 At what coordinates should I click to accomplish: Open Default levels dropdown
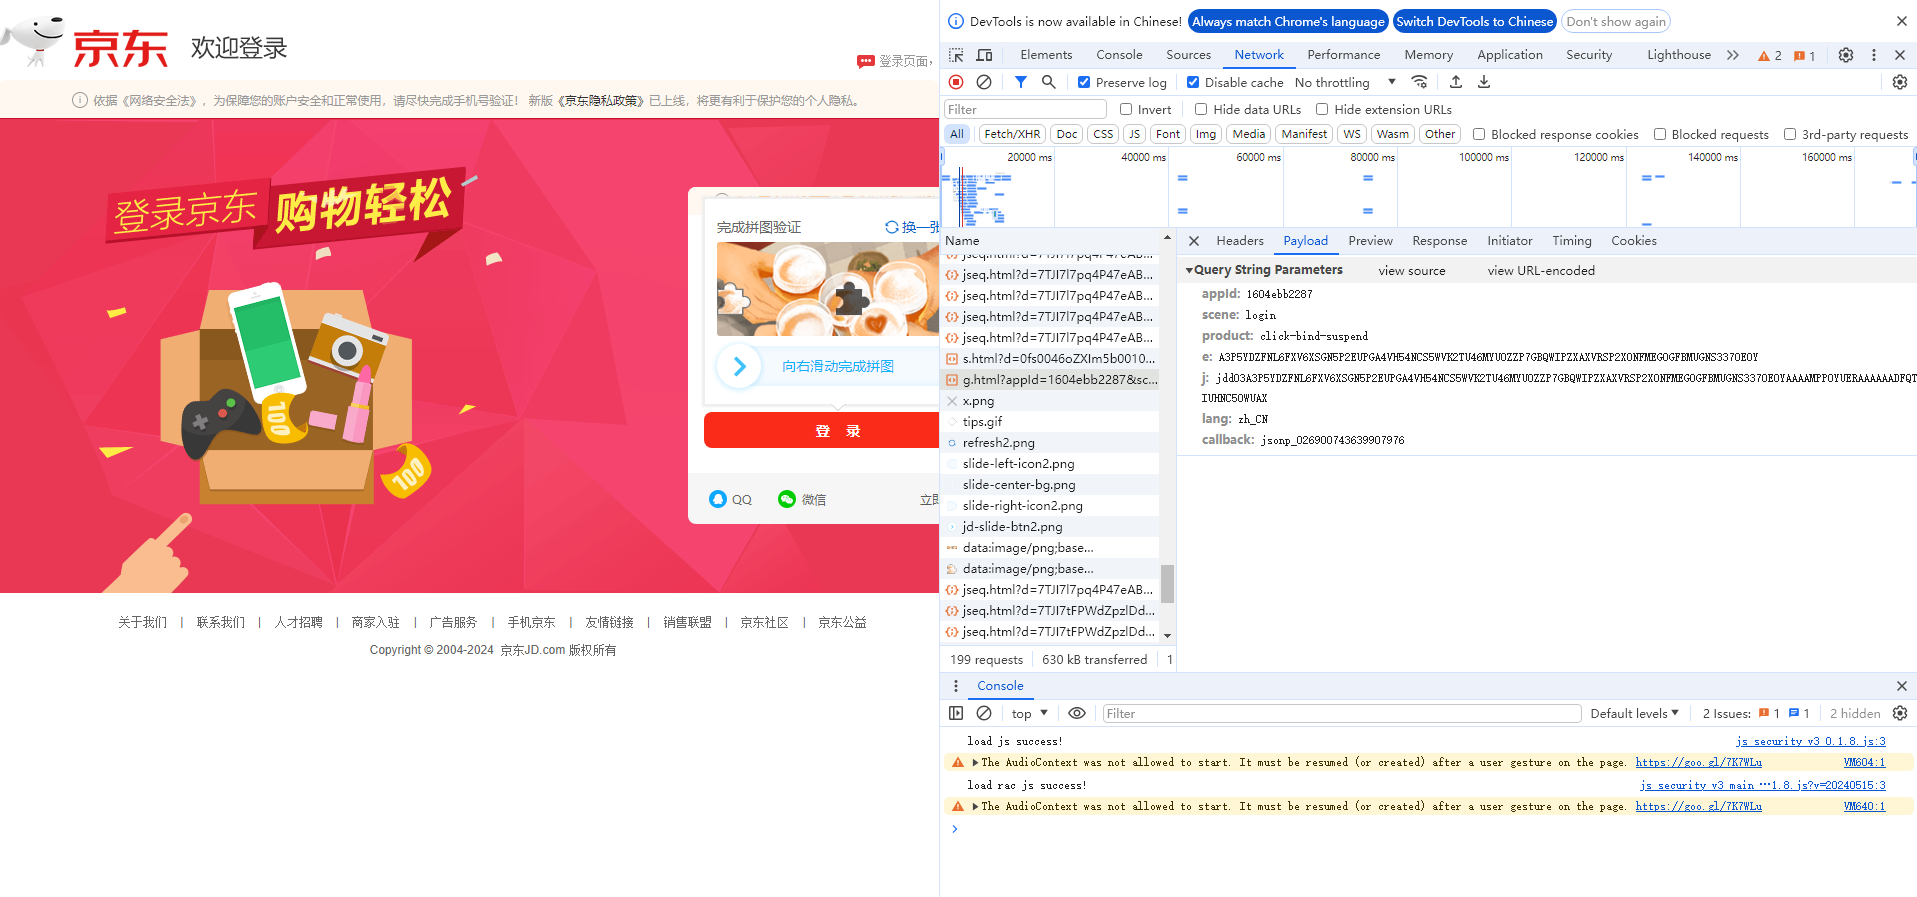click(1634, 713)
